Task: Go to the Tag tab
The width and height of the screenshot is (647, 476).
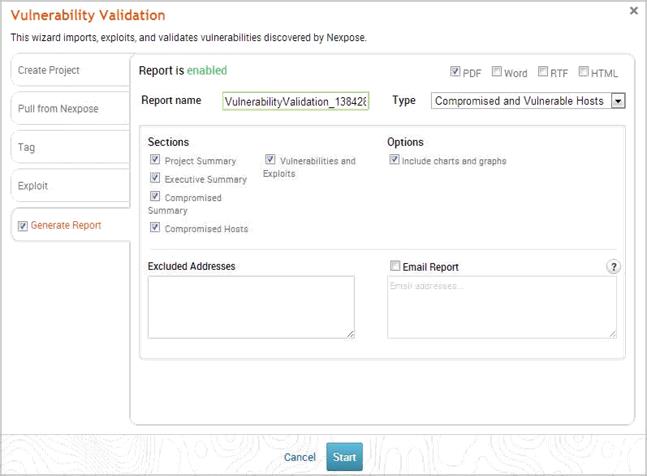Action: coord(70,147)
